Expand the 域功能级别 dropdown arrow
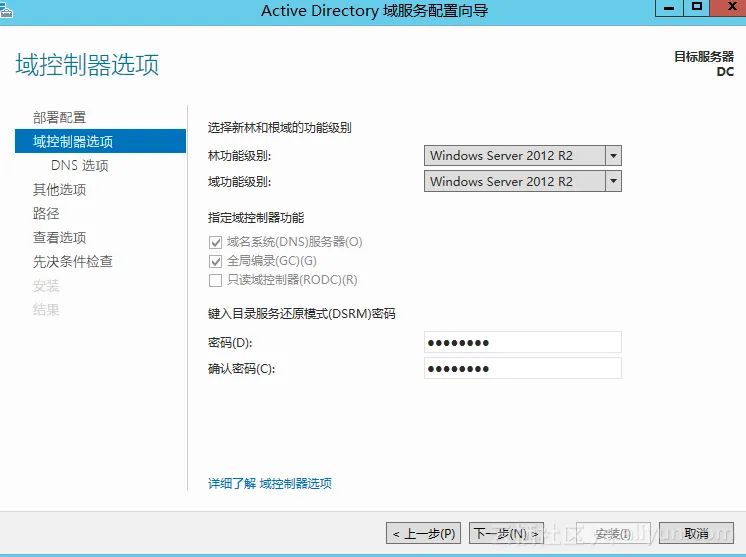This screenshot has width=746, height=557. 613,181
